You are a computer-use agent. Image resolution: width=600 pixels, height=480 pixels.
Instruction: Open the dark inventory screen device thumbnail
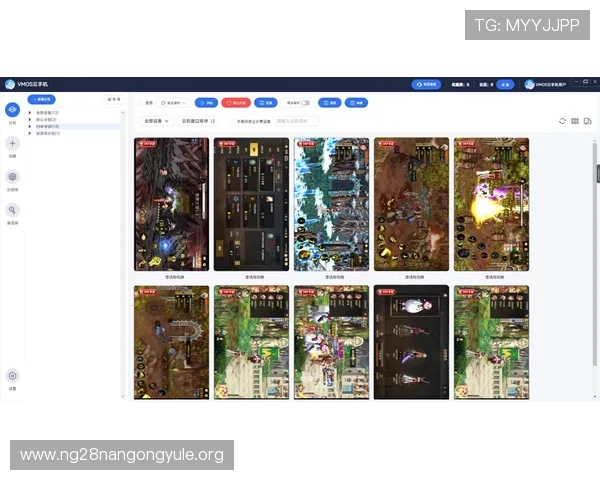coord(251,204)
